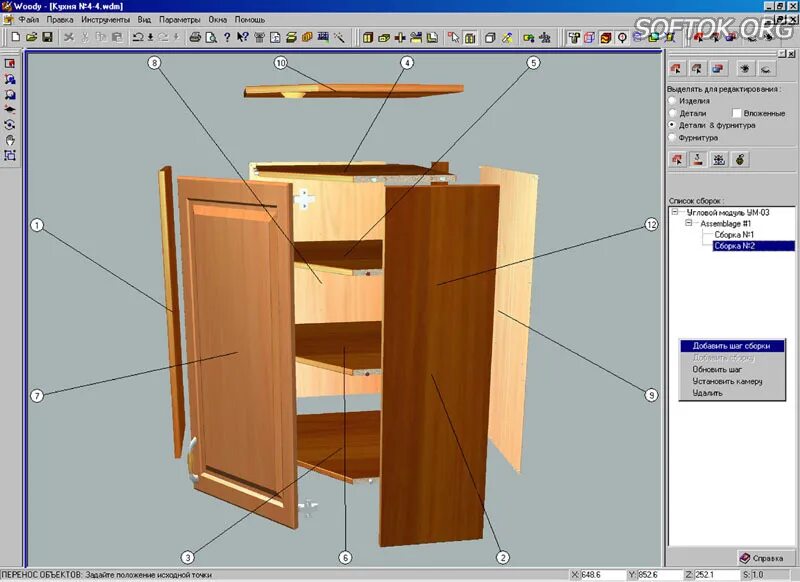800x582 pixels.
Task: Select the Детали & фурнитура radio option
Action: (712, 125)
